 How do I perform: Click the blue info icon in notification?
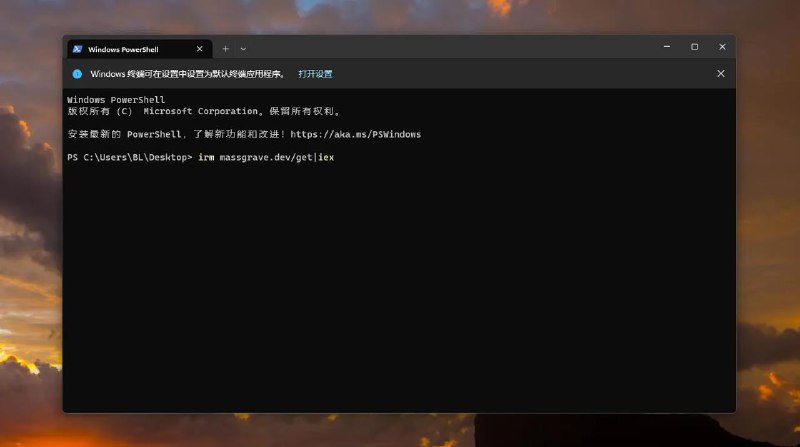77,74
